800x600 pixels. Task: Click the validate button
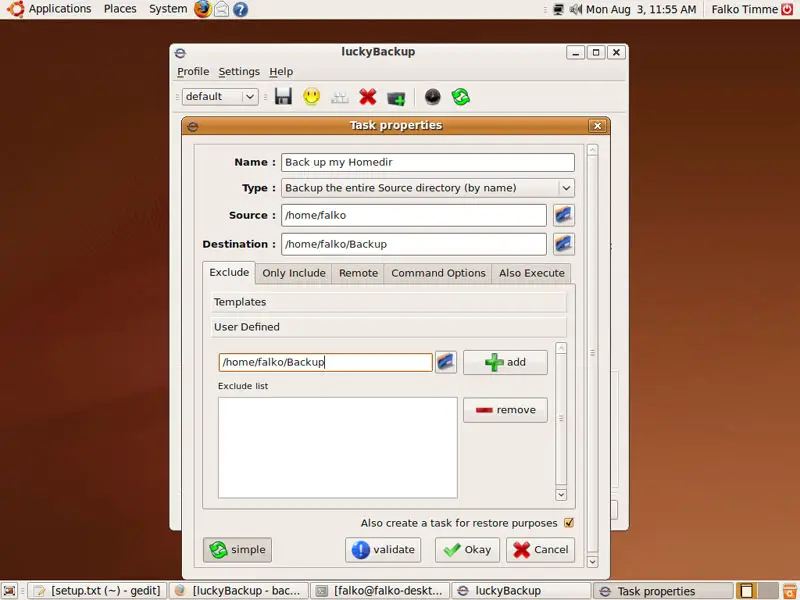click(383, 550)
